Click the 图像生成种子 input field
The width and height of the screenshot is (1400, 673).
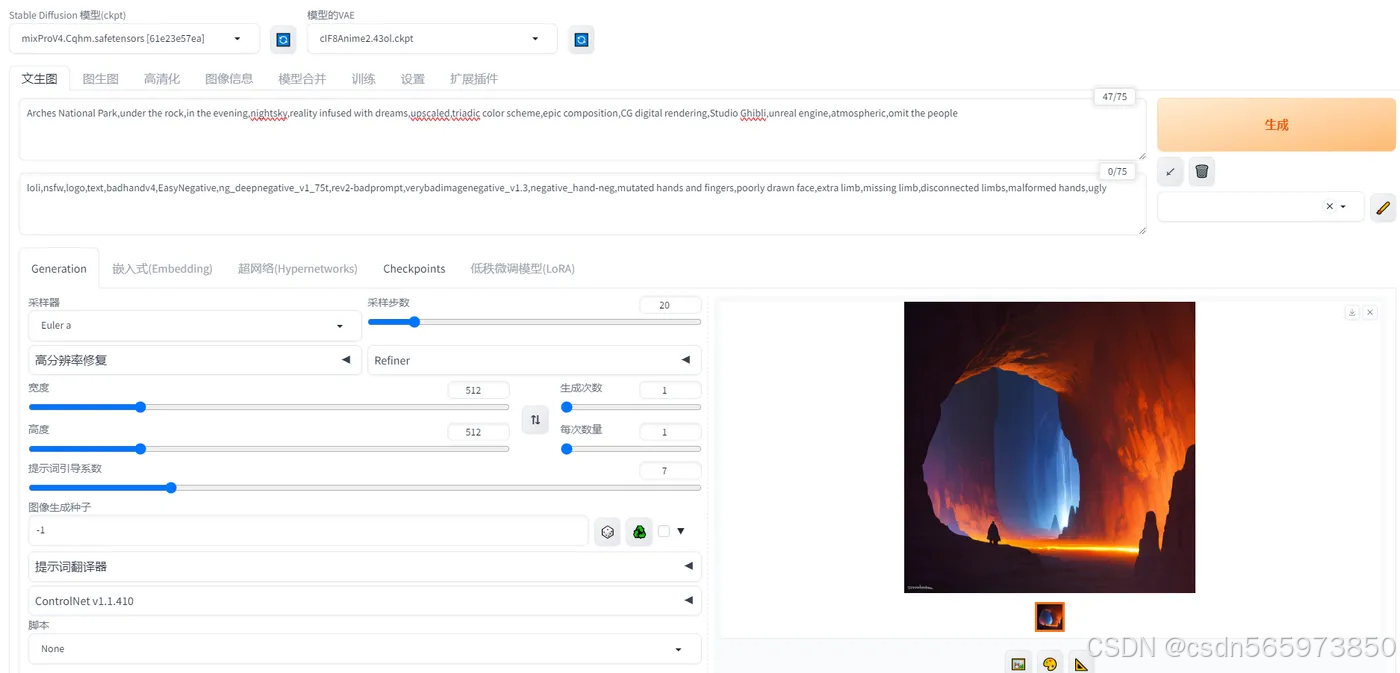[308, 531]
